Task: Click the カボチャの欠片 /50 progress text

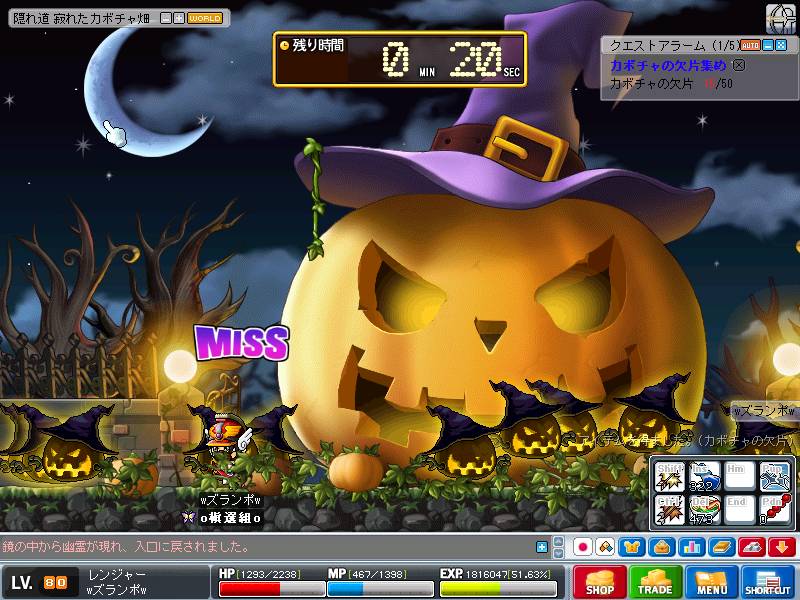Action: (671, 84)
